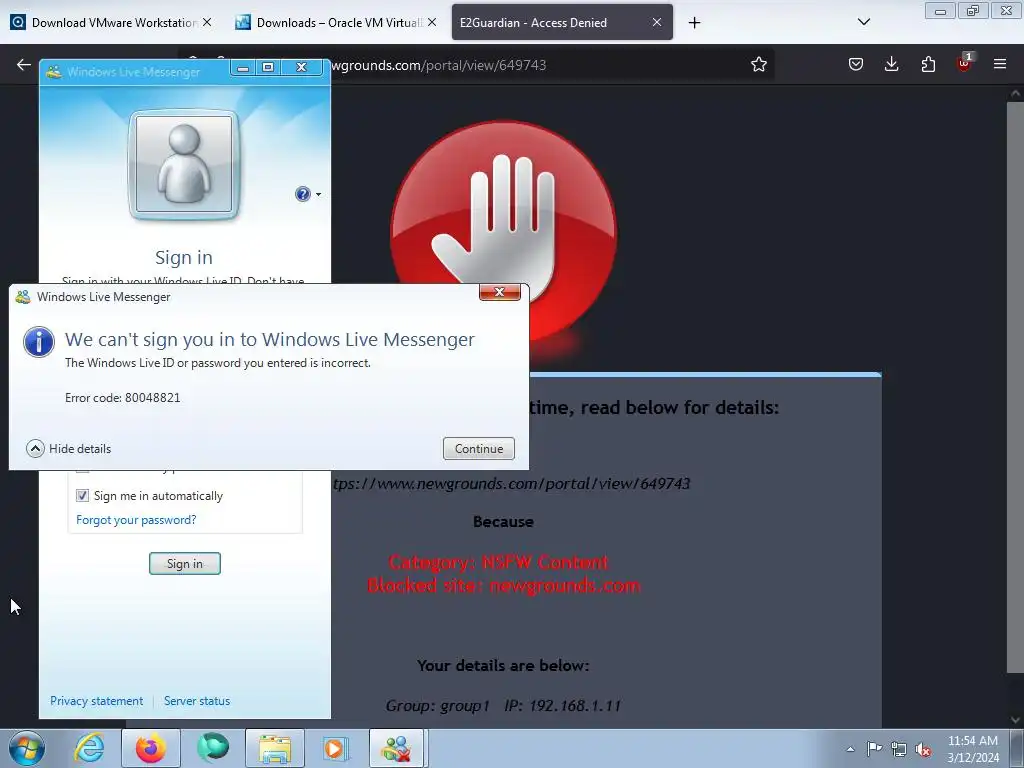Show hidden tray icons arrow
This screenshot has width=1024, height=768.
click(850, 749)
